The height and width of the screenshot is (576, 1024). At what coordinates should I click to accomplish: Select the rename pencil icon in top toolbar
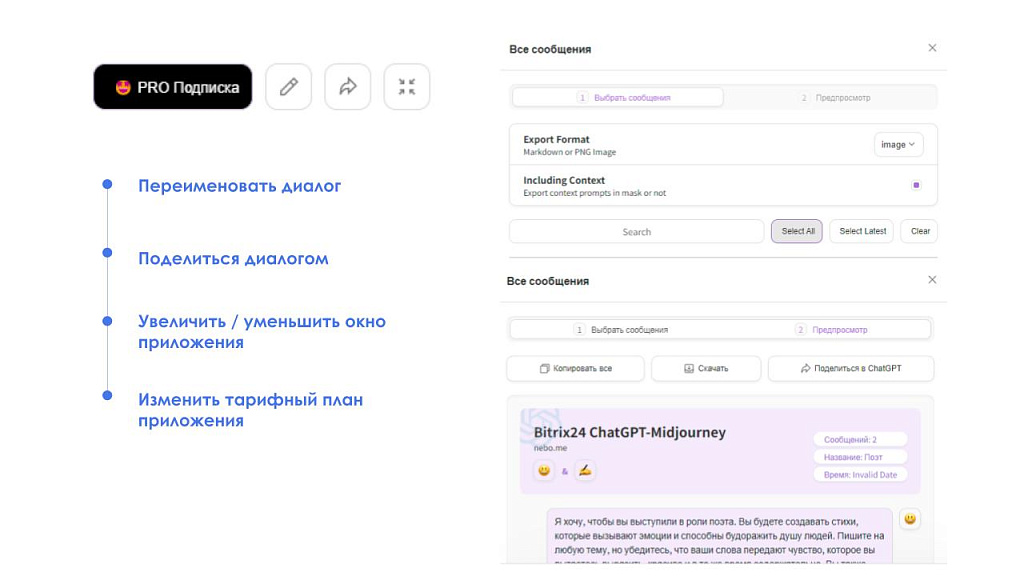(x=288, y=86)
